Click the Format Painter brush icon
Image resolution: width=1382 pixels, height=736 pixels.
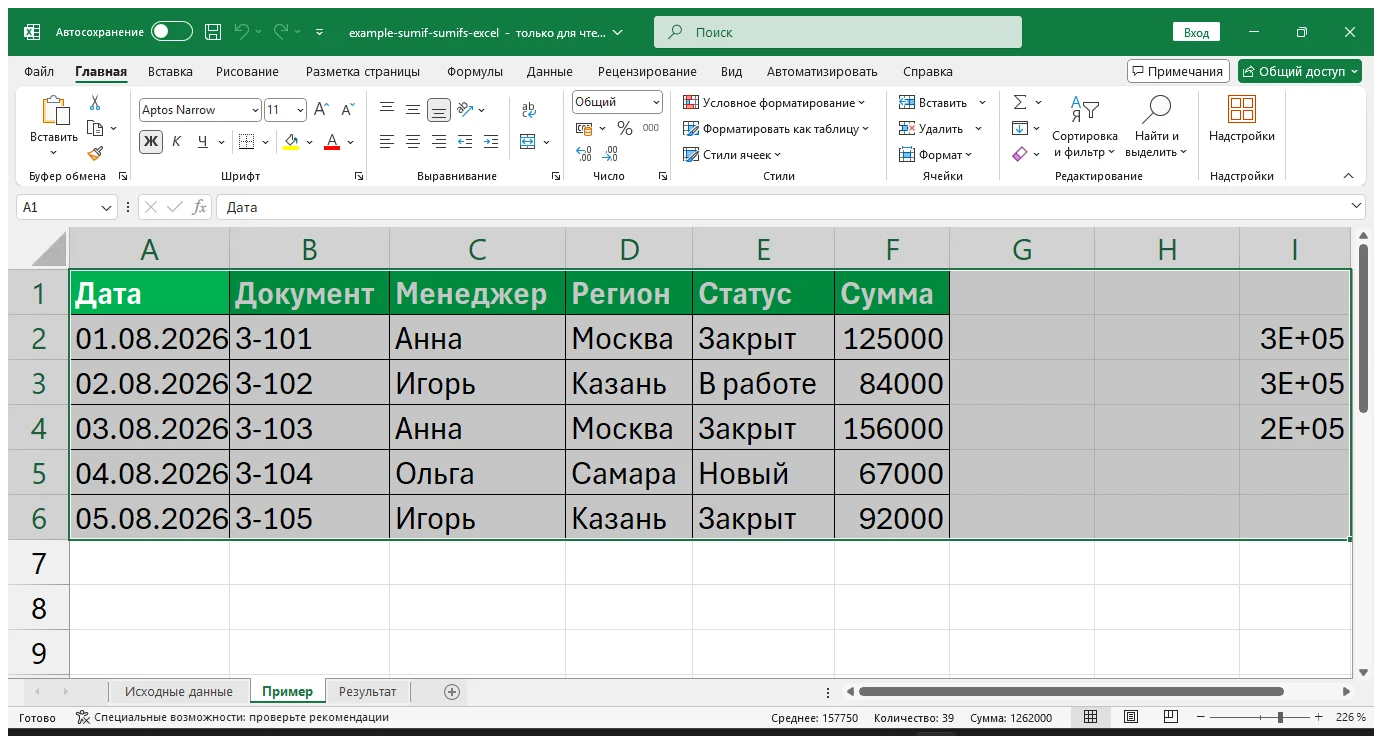(x=95, y=153)
